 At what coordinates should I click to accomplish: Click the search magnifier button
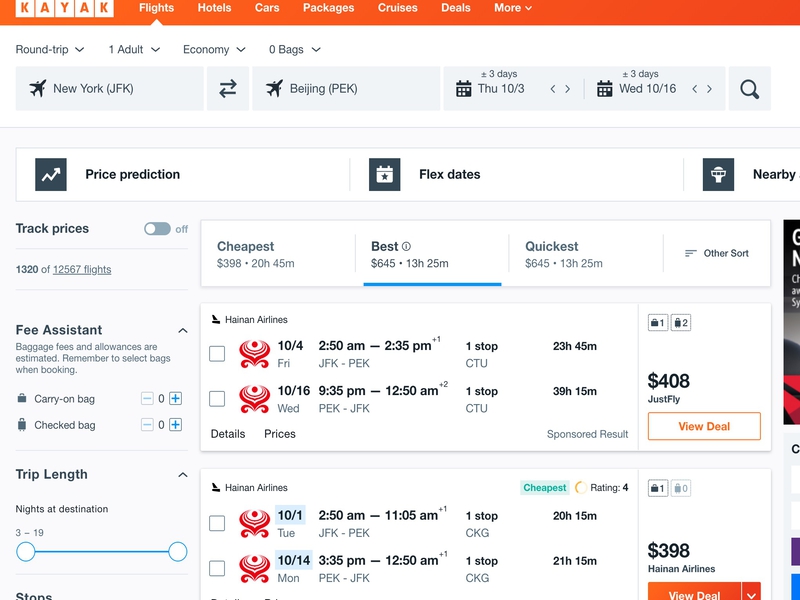pos(749,89)
